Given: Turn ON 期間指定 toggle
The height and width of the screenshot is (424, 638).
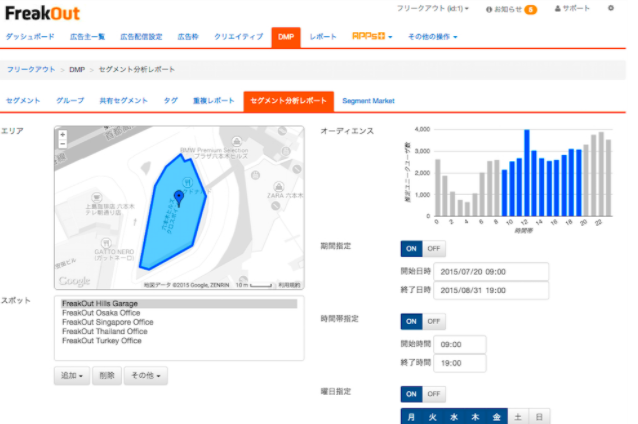Looking at the screenshot, I should tap(411, 249).
